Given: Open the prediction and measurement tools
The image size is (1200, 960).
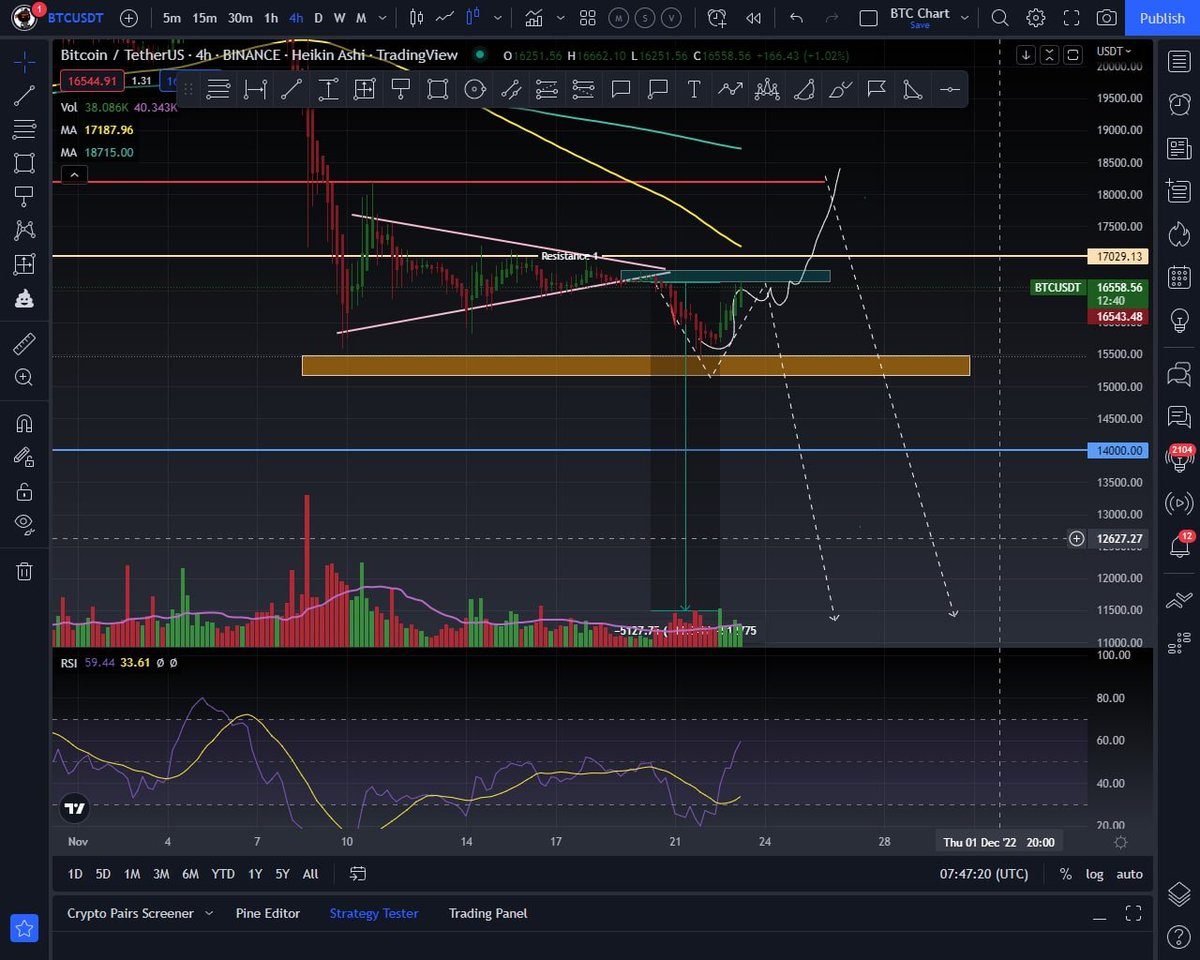Looking at the screenshot, I should coord(24,264).
